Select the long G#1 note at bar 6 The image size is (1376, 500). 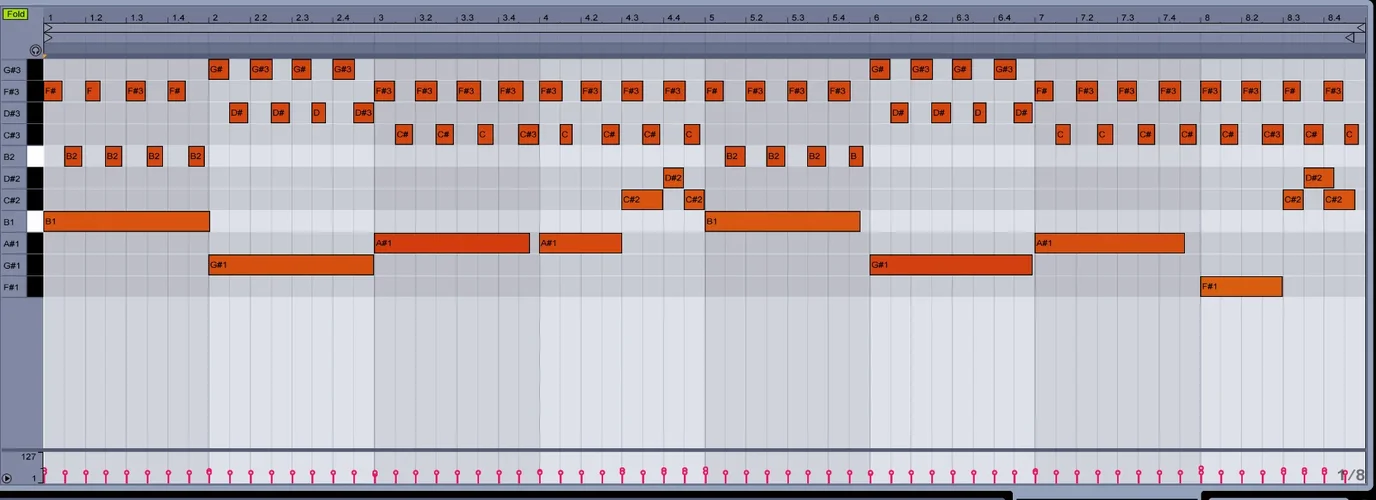951,265
